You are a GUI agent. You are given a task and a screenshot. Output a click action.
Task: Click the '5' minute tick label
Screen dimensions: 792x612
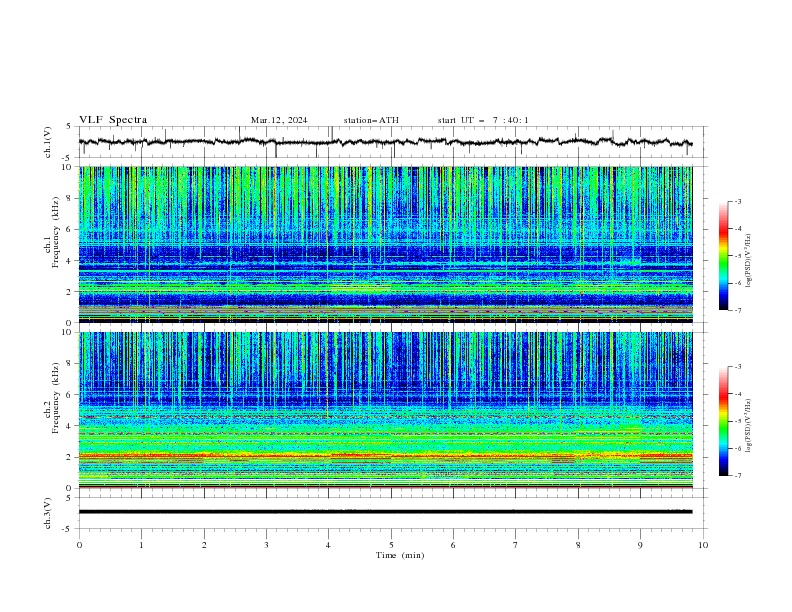tap(391, 545)
